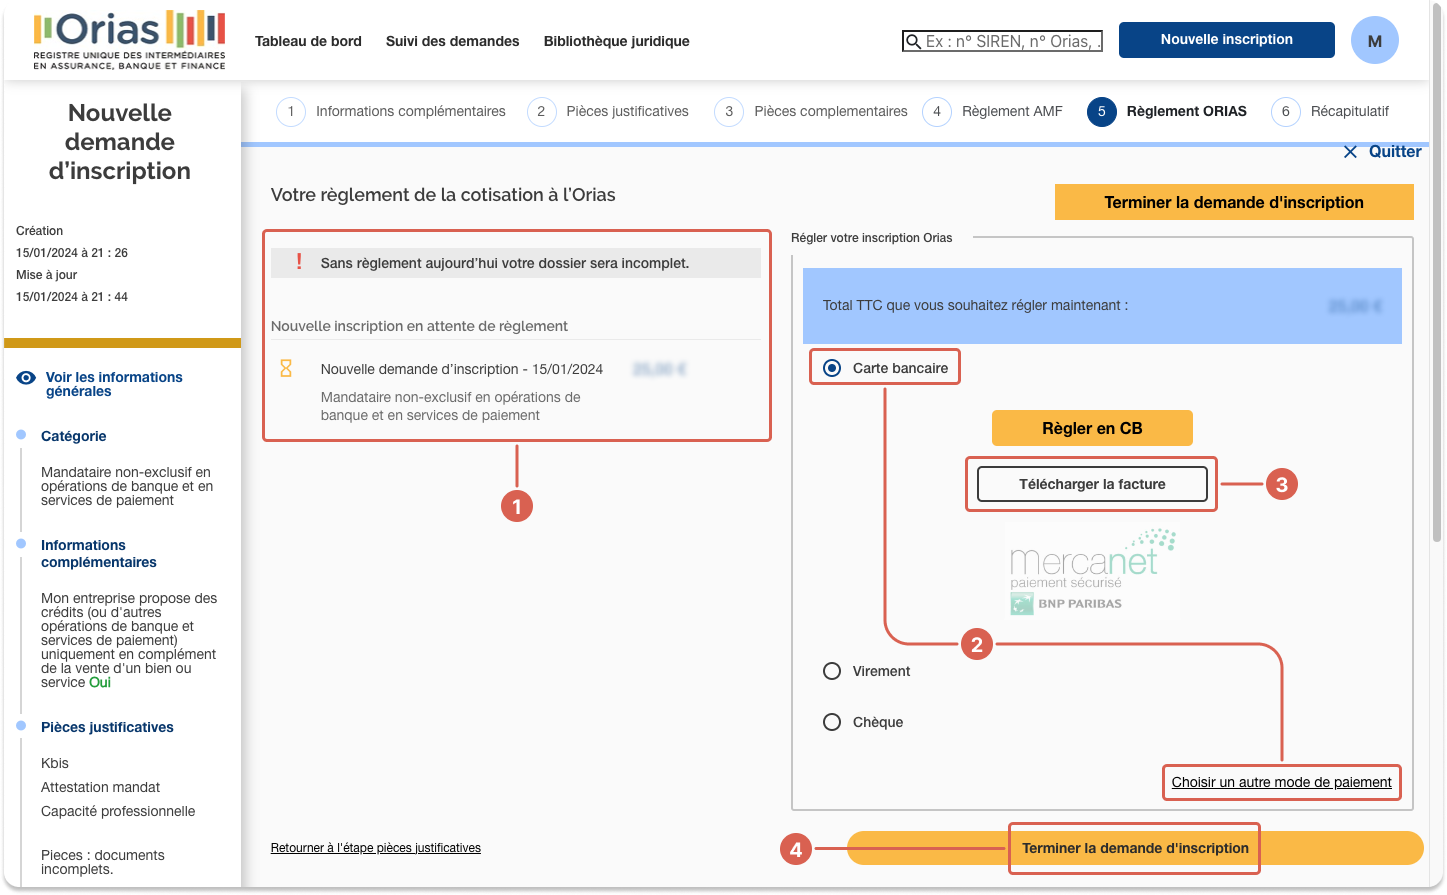Image resolution: width=1447 pixels, height=895 pixels.
Task: Click Choisir un autre mode de paiement link
Action: pos(1281,783)
